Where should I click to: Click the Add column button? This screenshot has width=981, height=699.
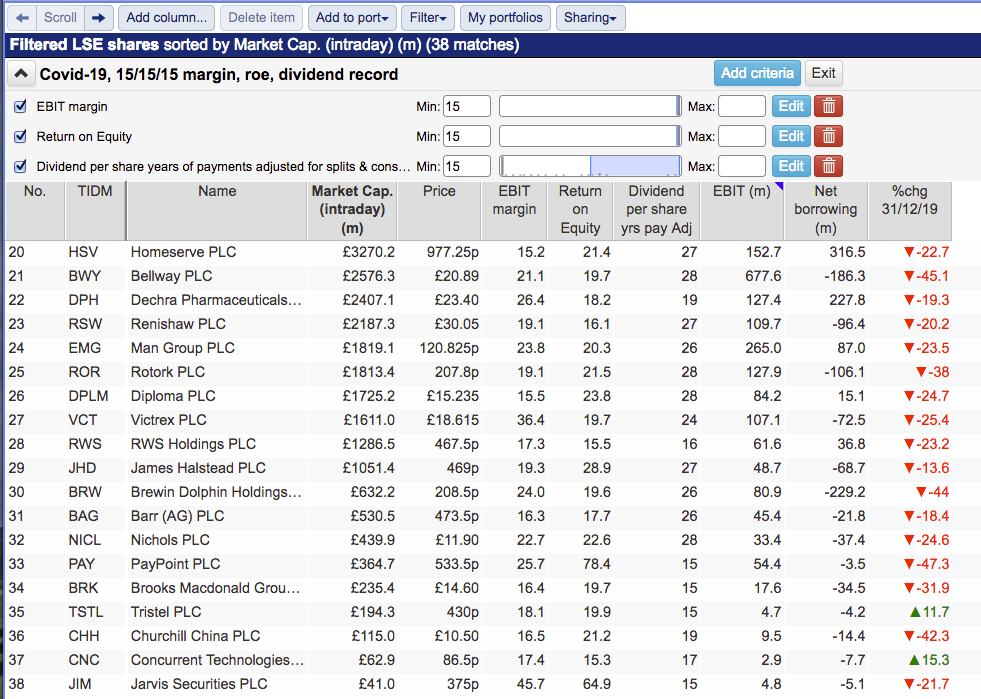tap(166, 18)
